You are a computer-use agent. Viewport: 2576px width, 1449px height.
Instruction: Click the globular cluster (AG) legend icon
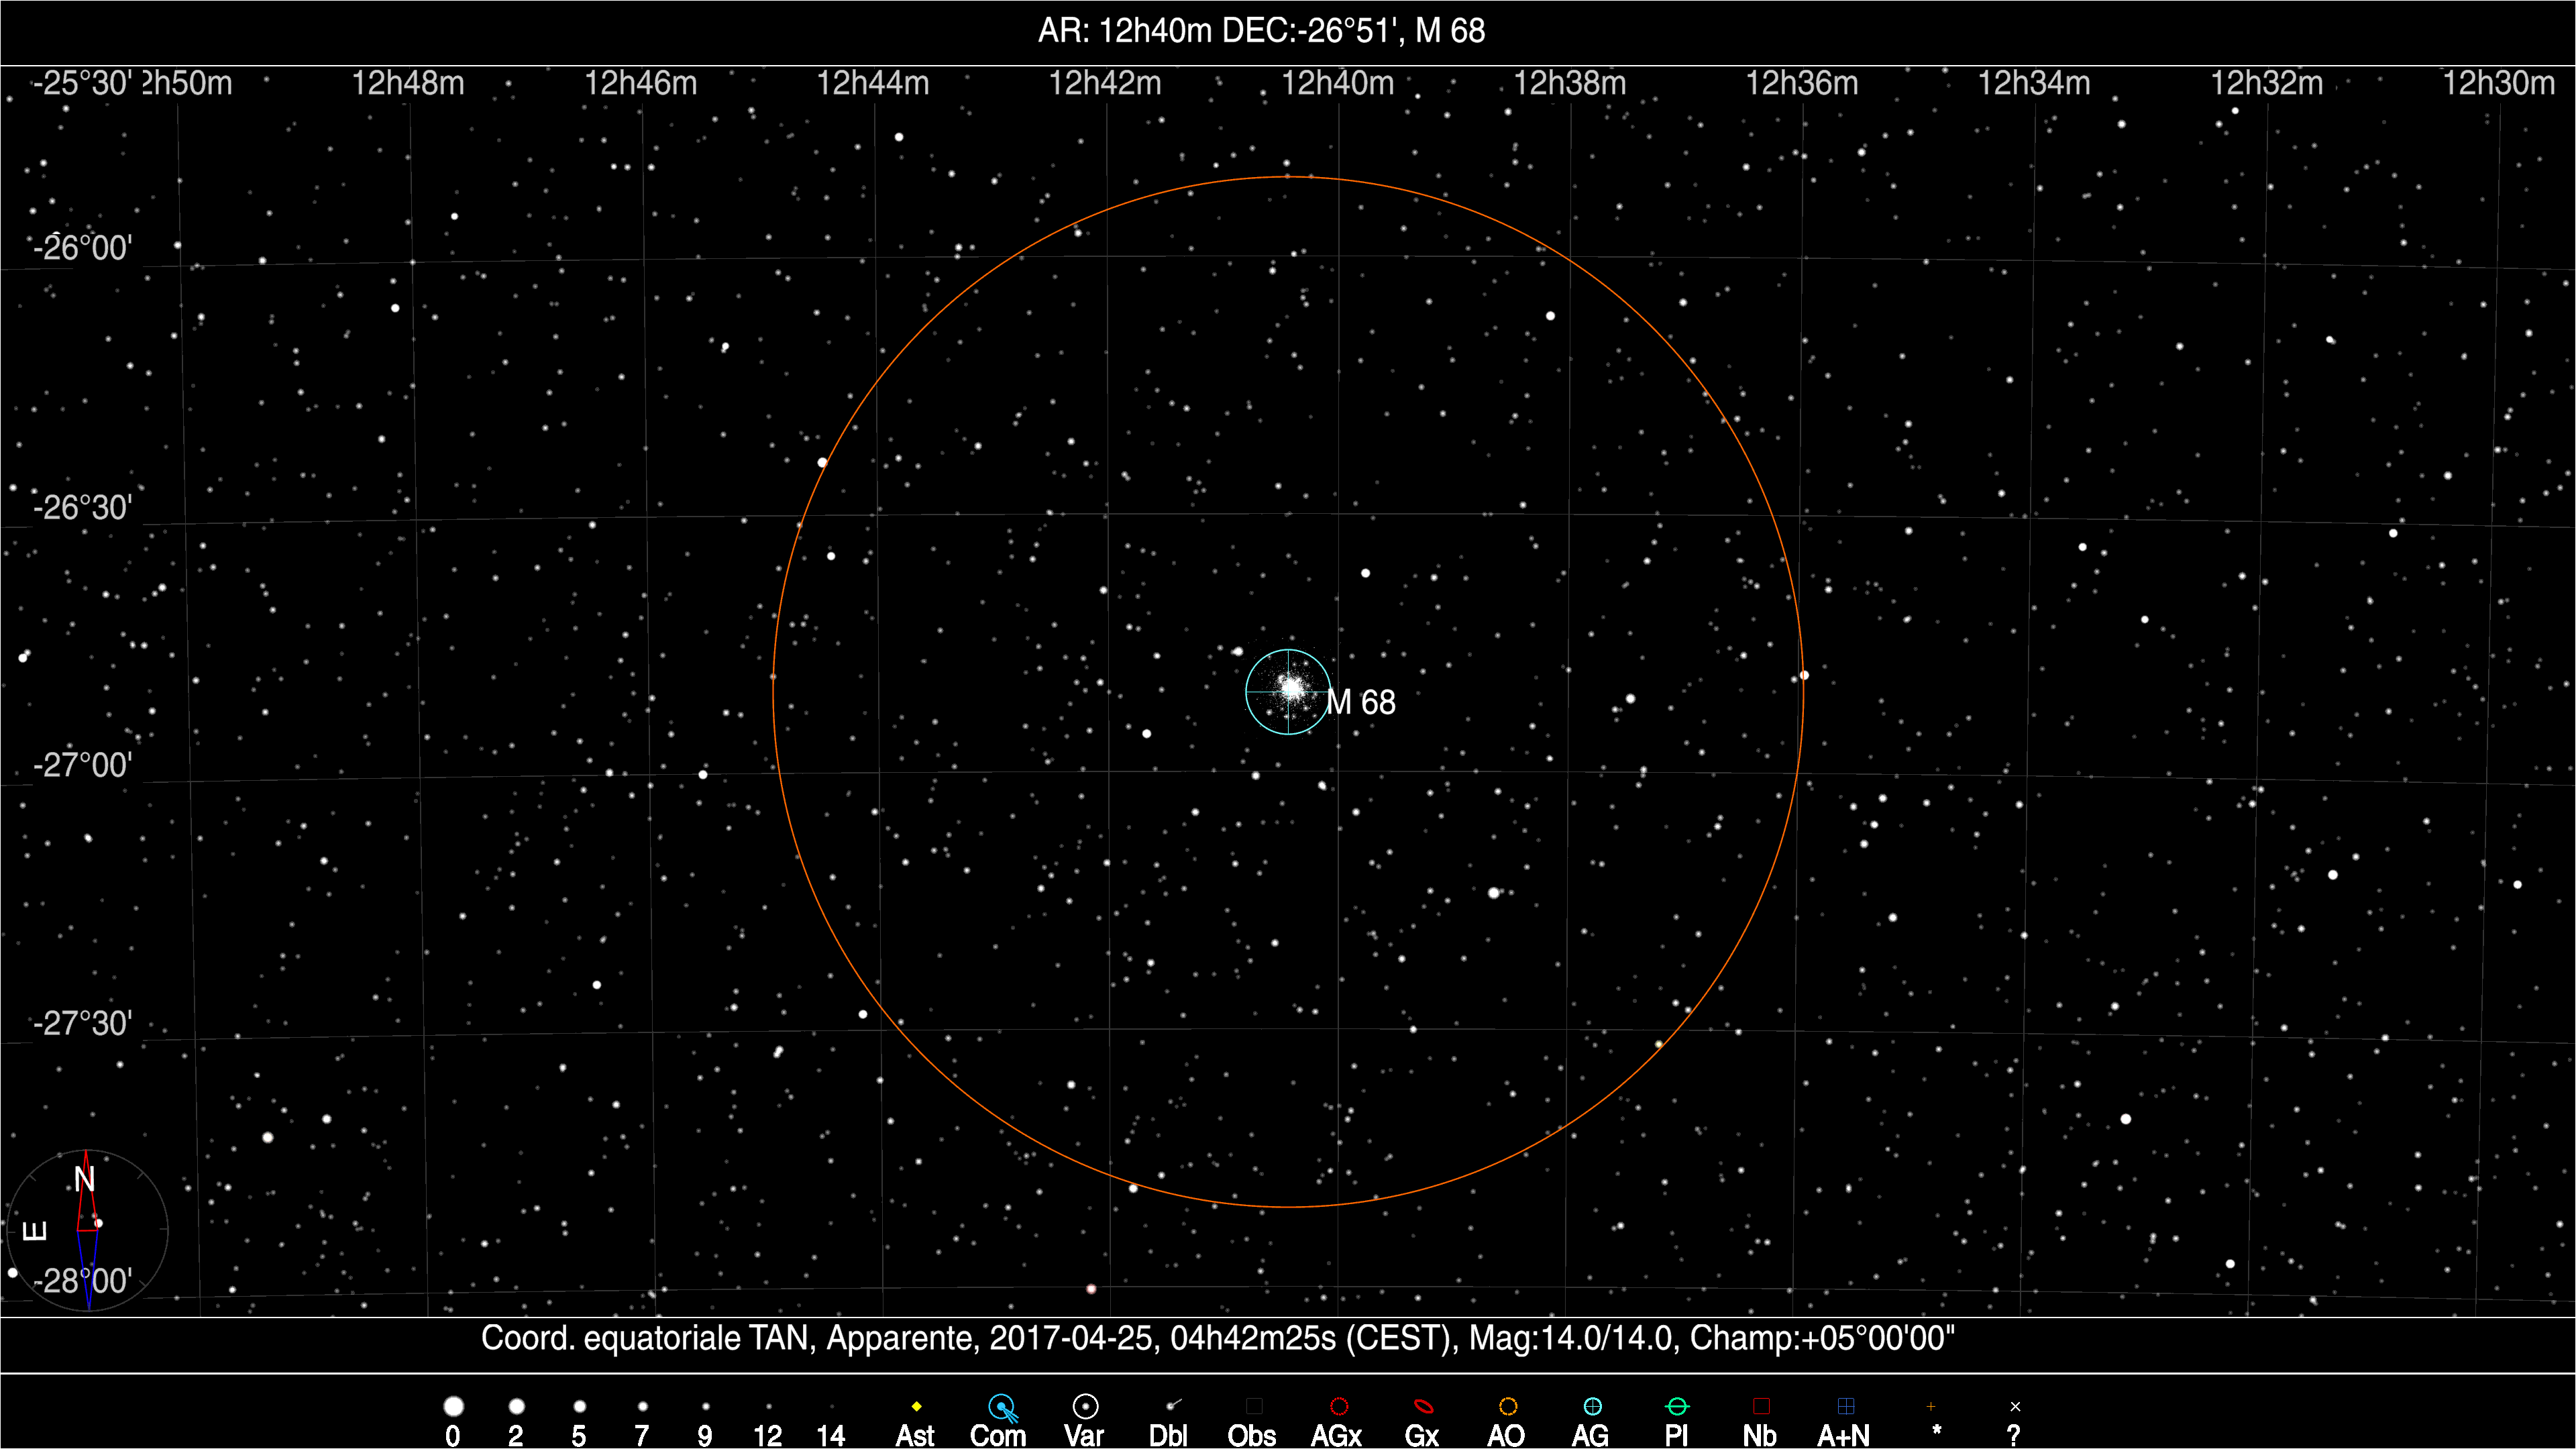coord(1593,1407)
